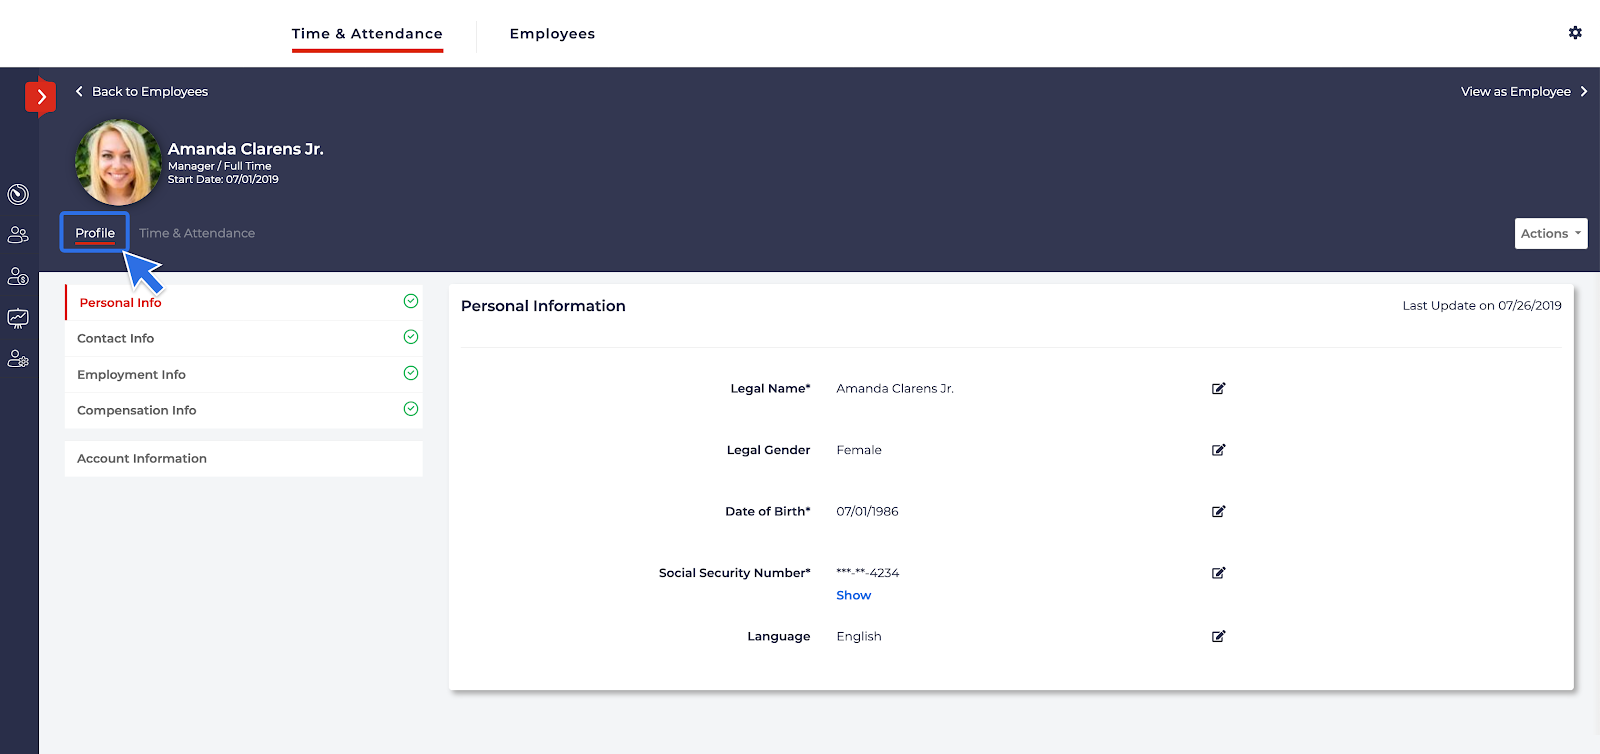
Task: Show the full Social Security Number
Action: pyautogui.click(x=853, y=595)
